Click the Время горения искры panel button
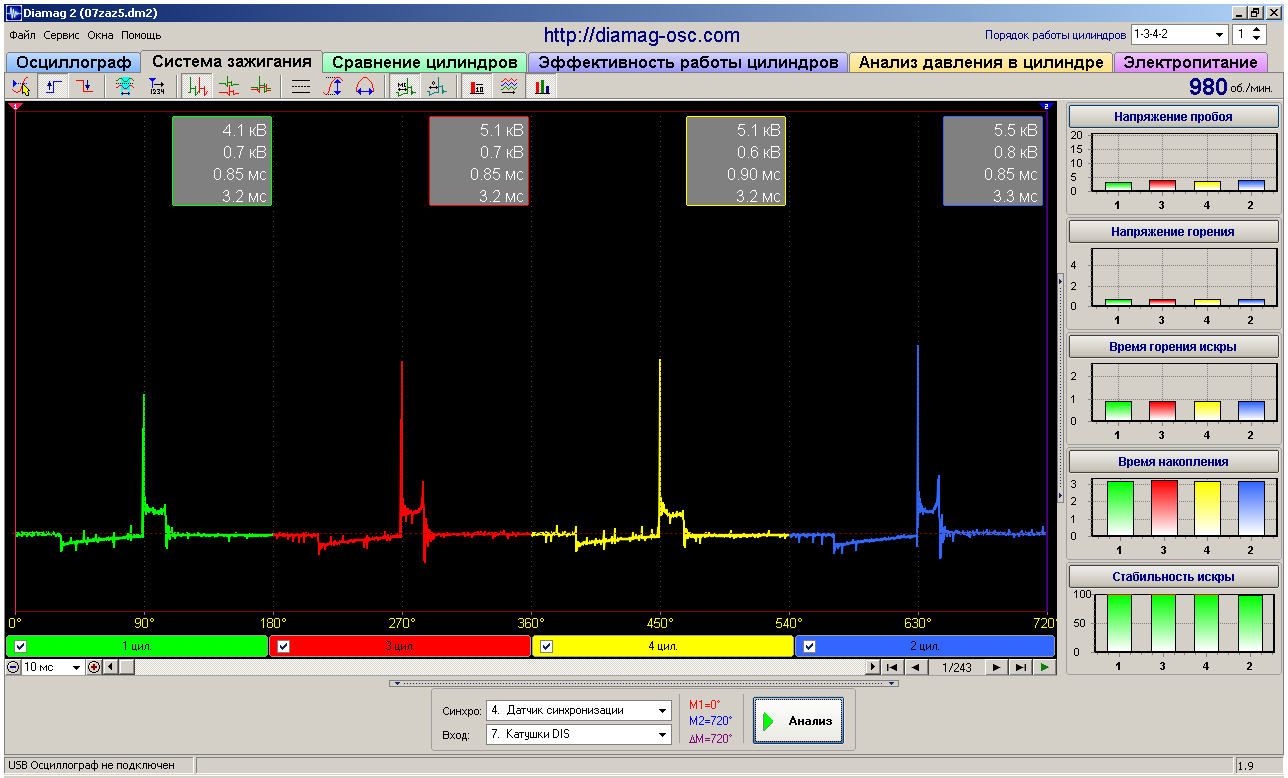This screenshot has width=1288, height=778. tap(1173, 347)
